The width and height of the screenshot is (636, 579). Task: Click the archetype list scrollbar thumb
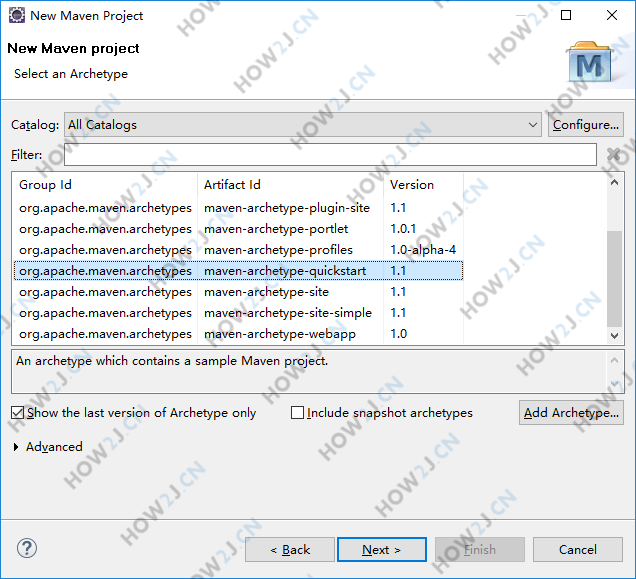point(615,278)
